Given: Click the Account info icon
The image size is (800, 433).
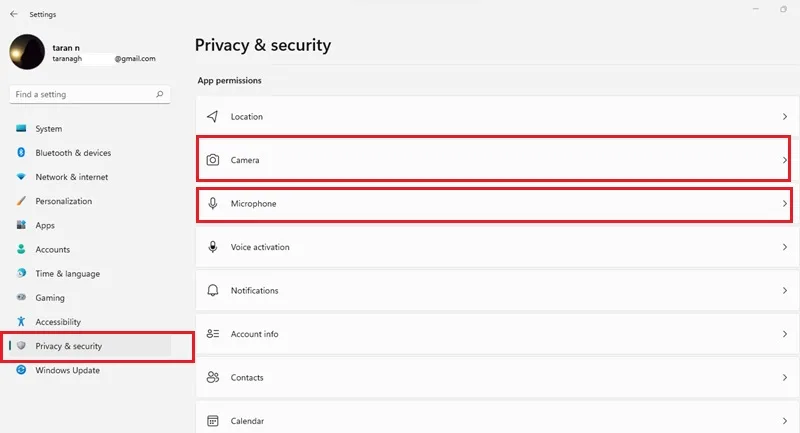Looking at the screenshot, I should 213,334.
